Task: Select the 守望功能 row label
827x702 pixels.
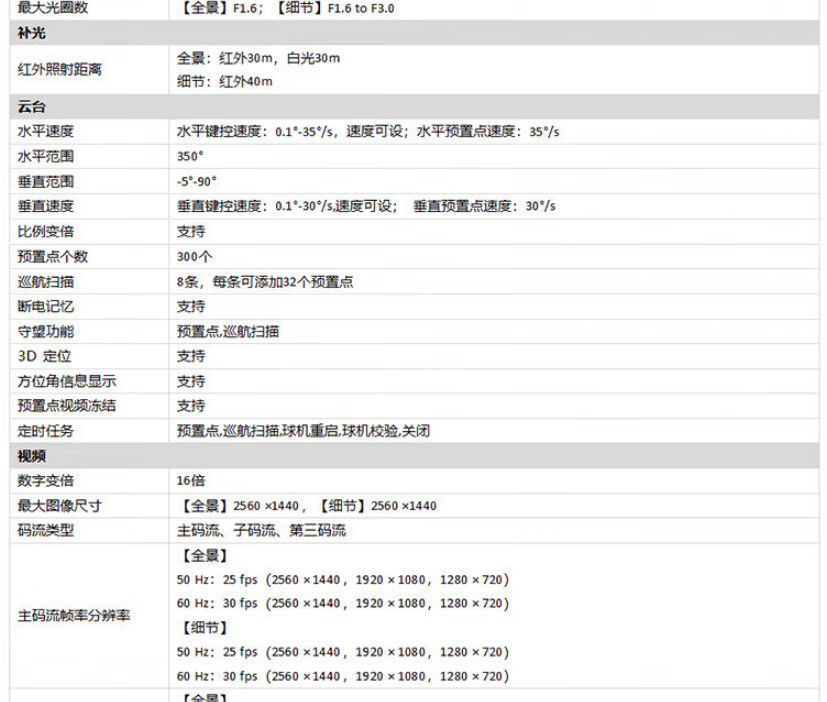Action: pos(45,331)
